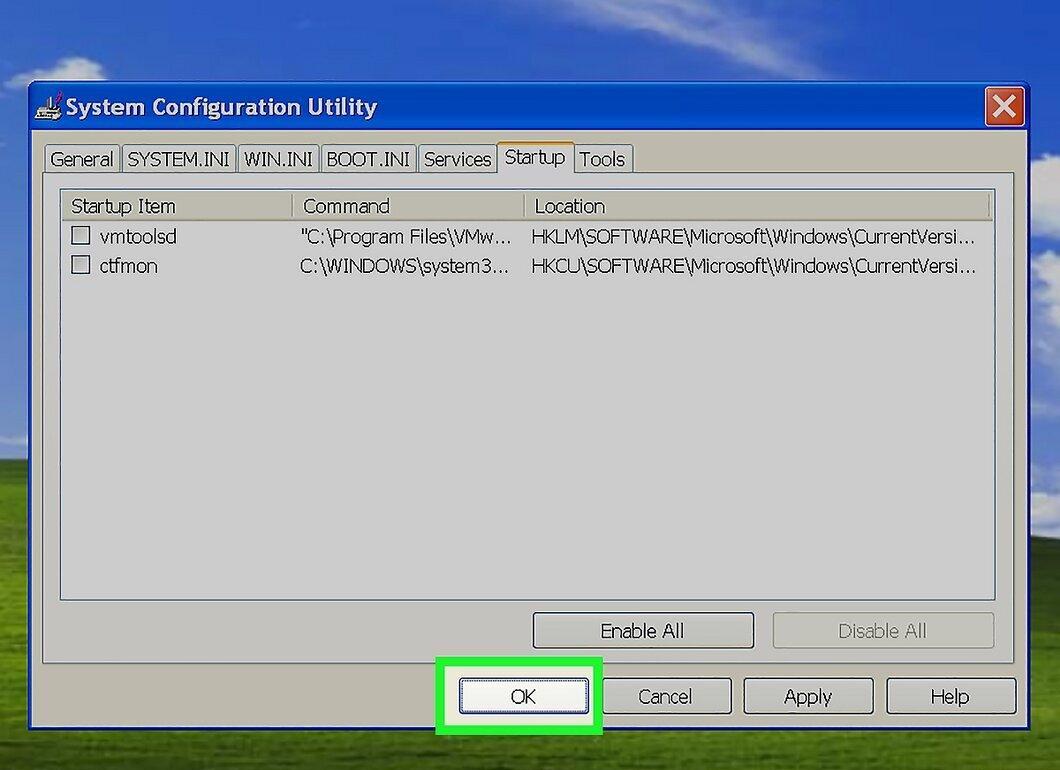Click the Enable All button

click(x=643, y=631)
